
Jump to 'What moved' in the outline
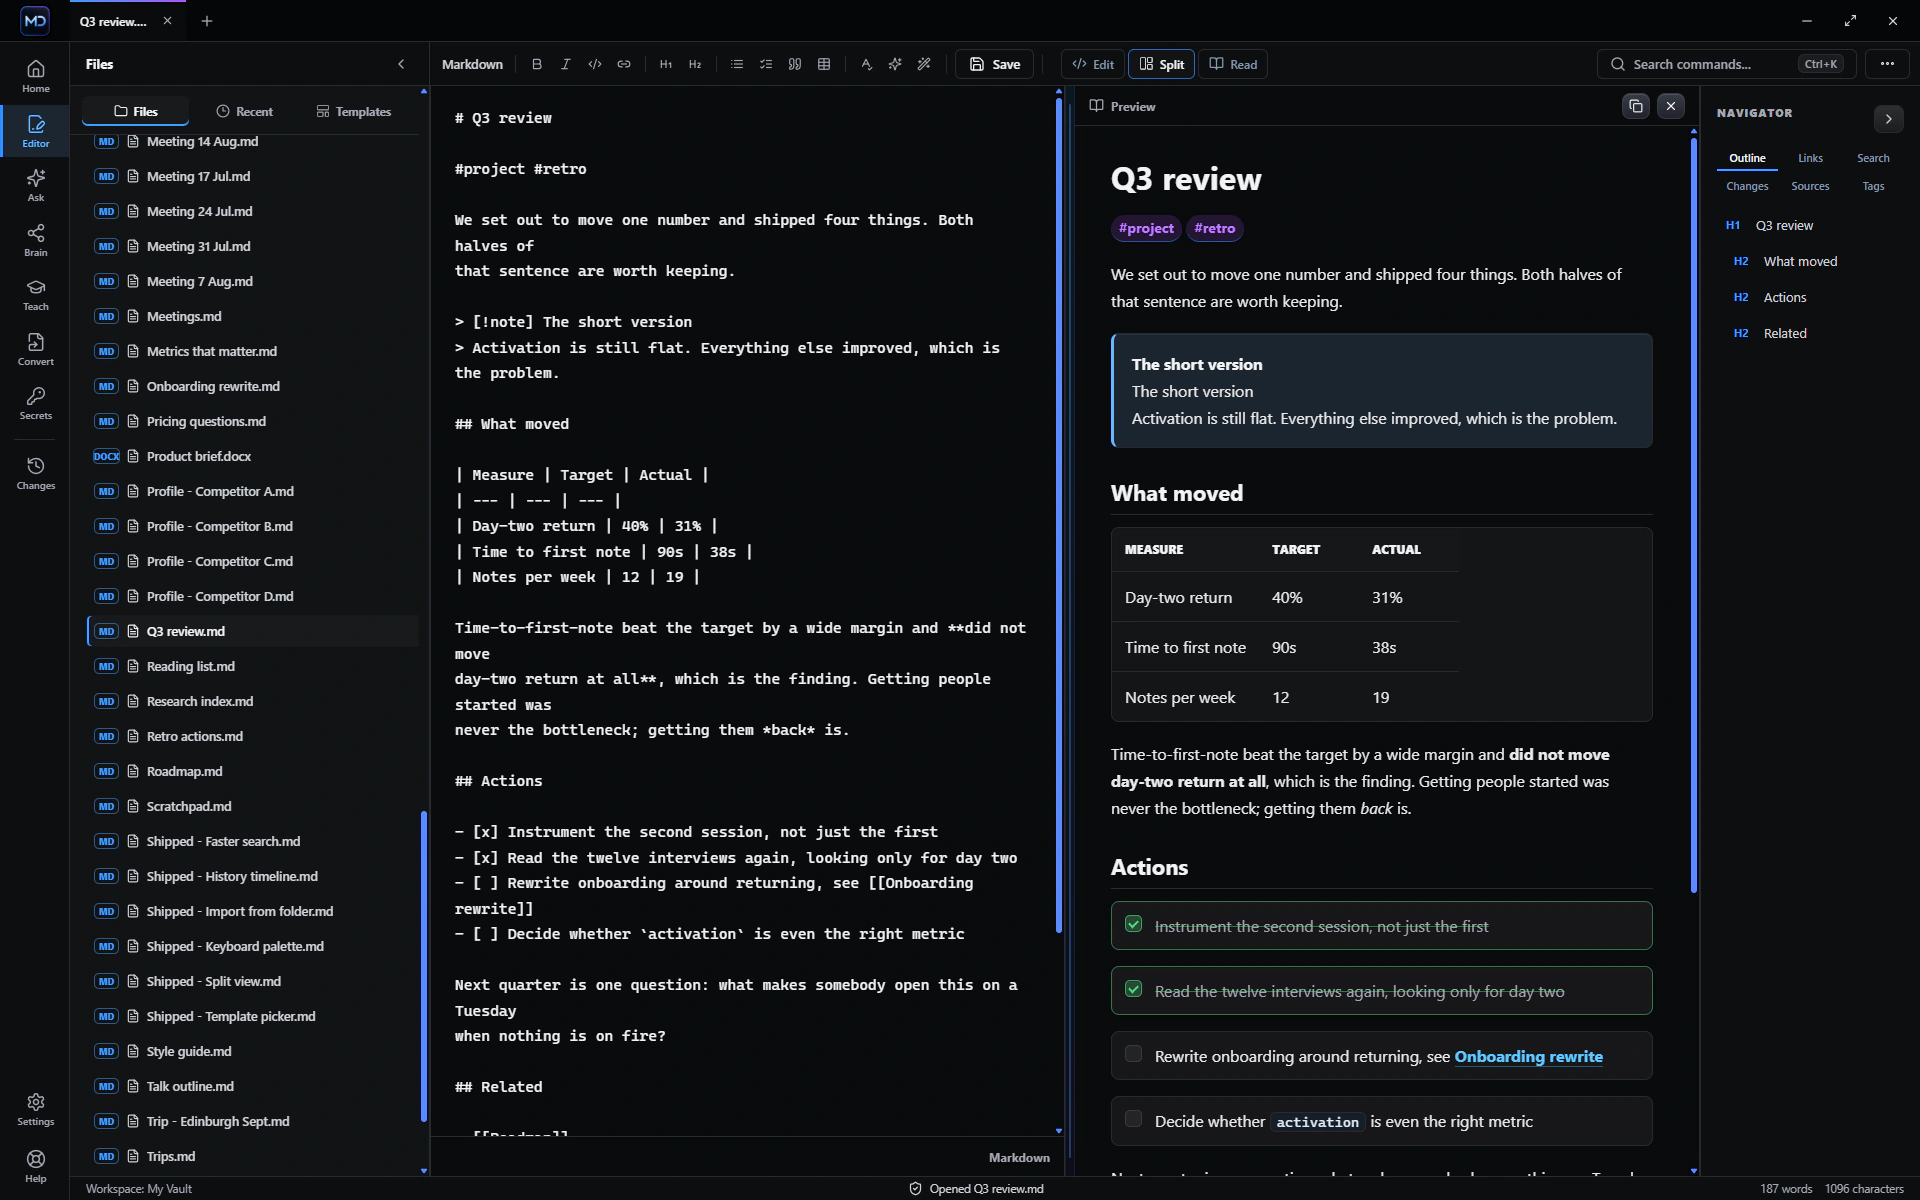coord(1800,262)
